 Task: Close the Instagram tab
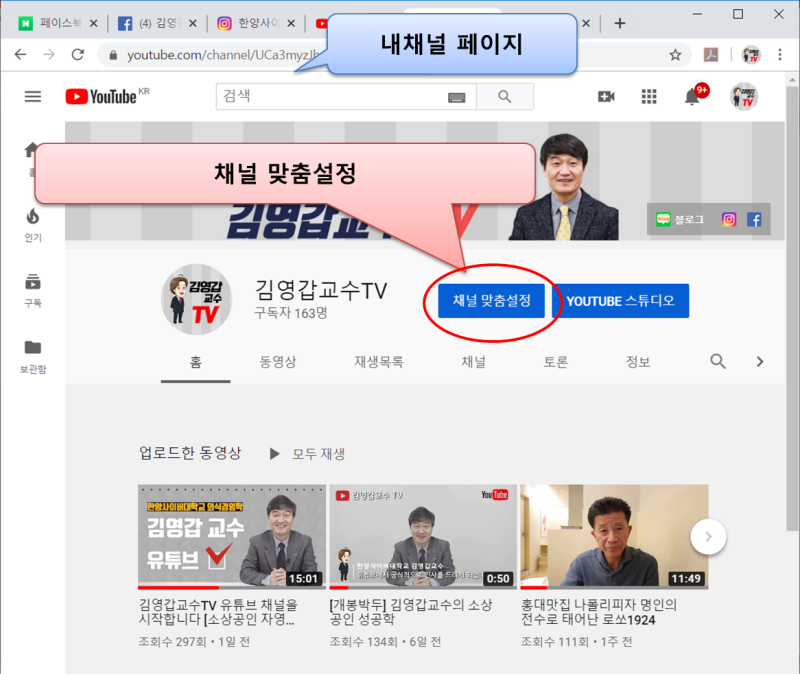pos(291,23)
